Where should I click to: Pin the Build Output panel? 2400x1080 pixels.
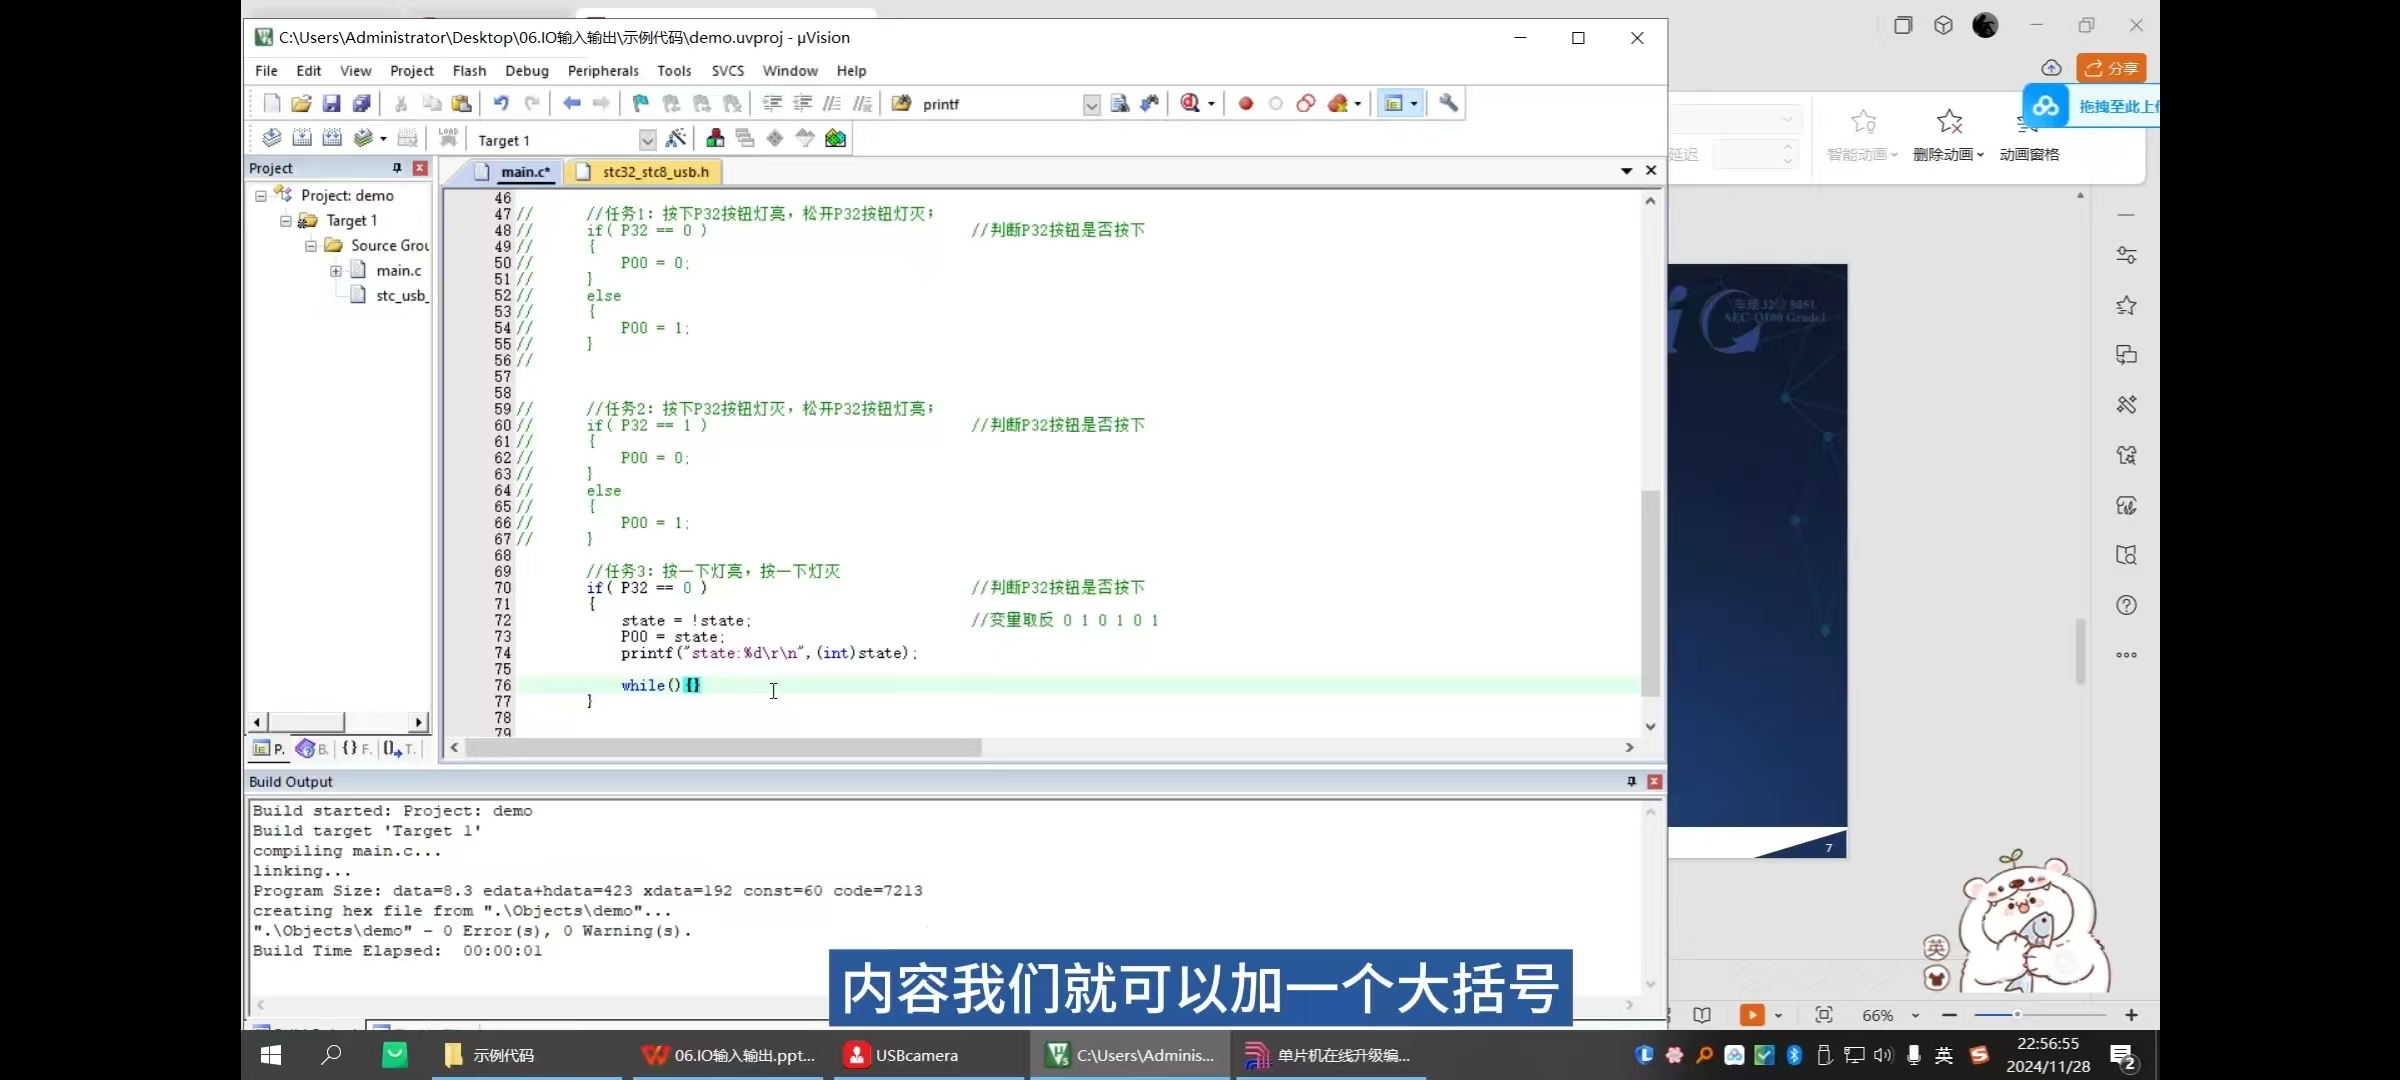[1631, 781]
